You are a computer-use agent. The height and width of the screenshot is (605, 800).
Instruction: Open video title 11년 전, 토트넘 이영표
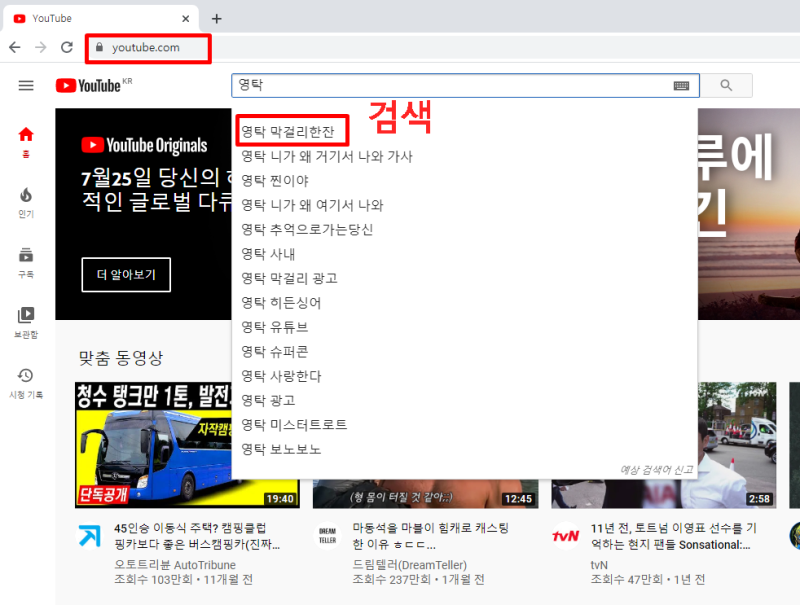pos(673,536)
